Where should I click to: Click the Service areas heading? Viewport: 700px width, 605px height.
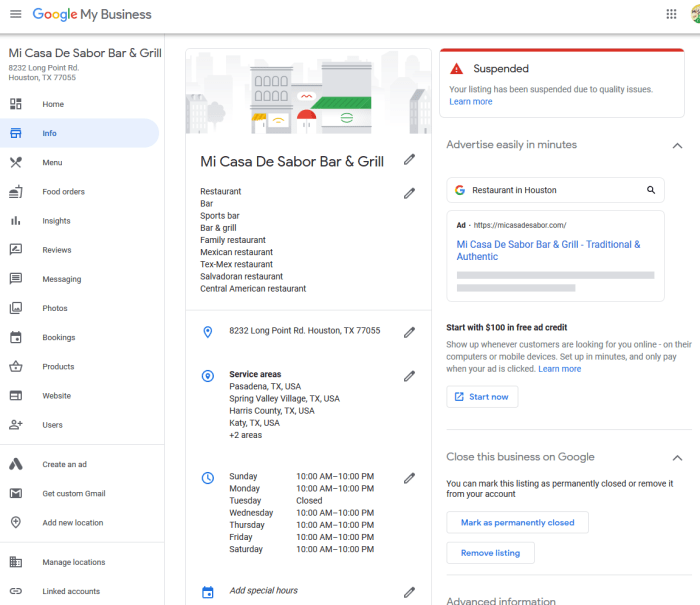point(255,374)
